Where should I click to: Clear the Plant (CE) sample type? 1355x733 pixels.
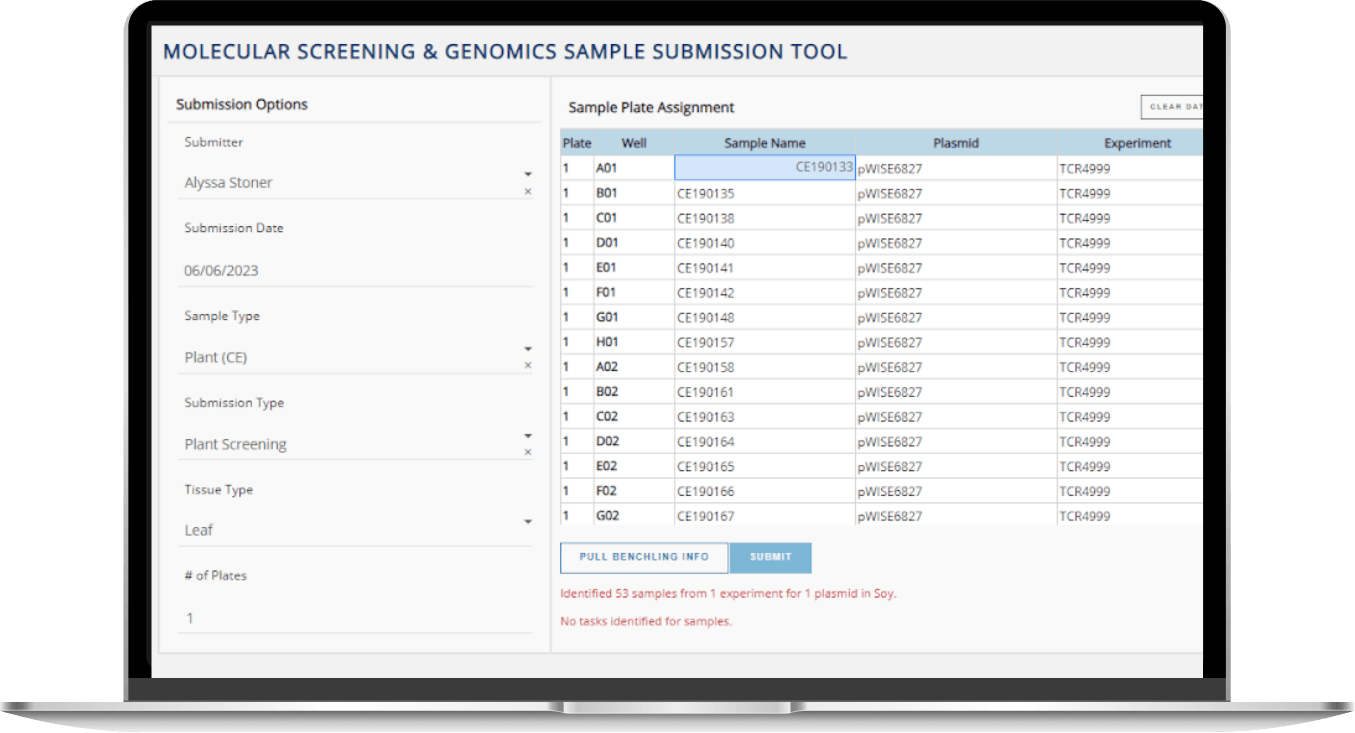point(528,366)
